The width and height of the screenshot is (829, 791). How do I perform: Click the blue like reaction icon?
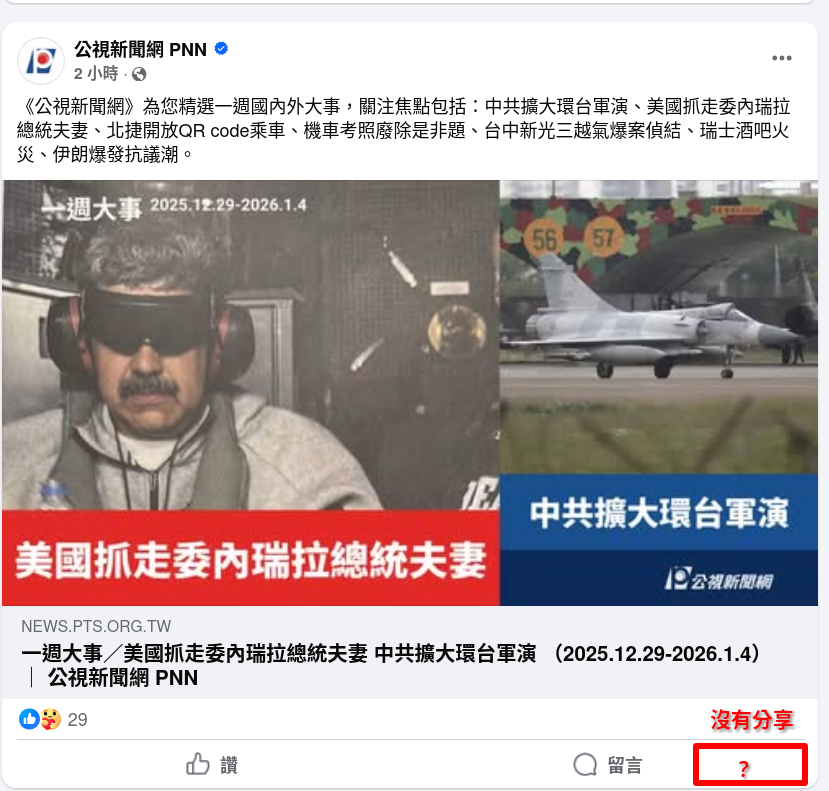29,719
